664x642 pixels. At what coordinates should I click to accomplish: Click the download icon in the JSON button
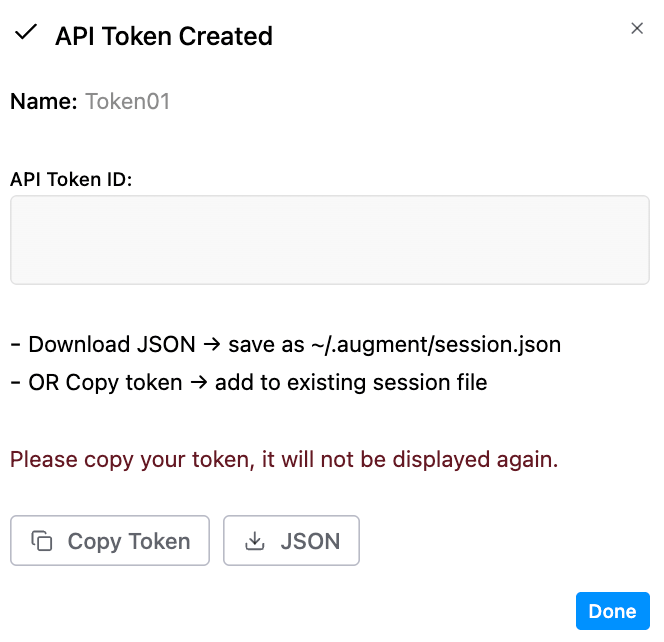click(255, 540)
